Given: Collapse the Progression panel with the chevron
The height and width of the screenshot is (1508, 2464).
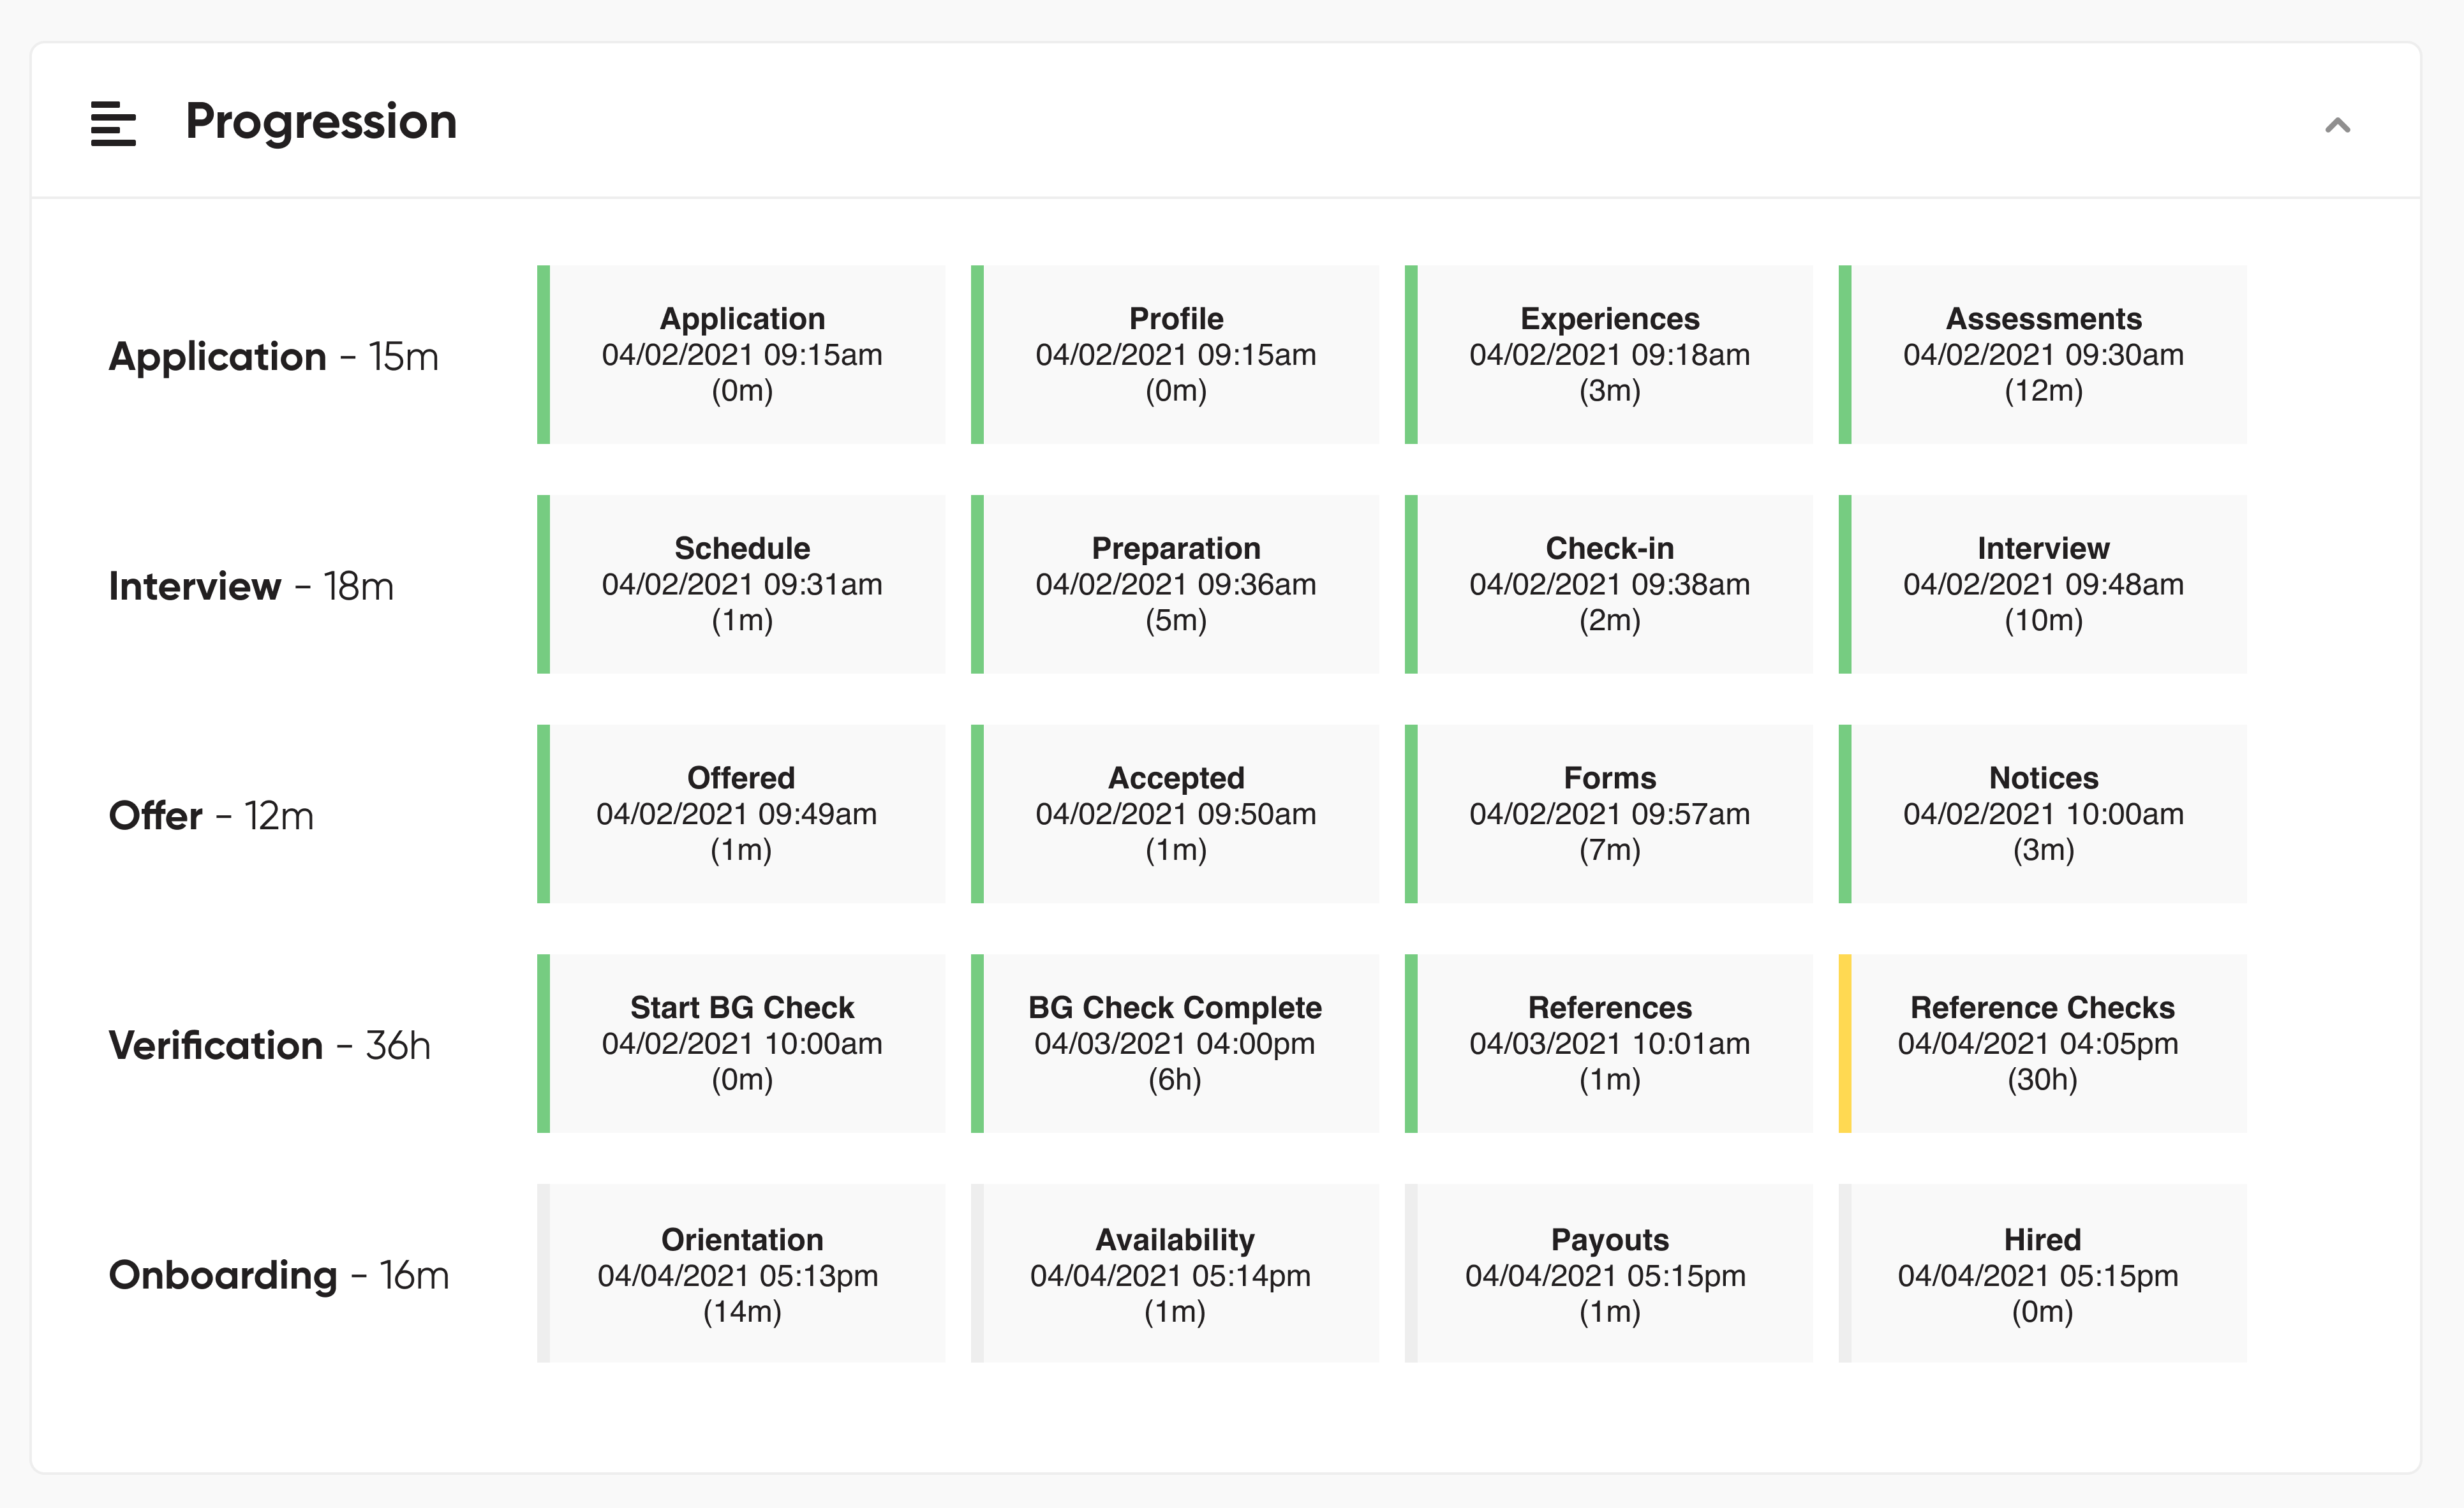Looking at the screenshot, I should coord(2337,125).
